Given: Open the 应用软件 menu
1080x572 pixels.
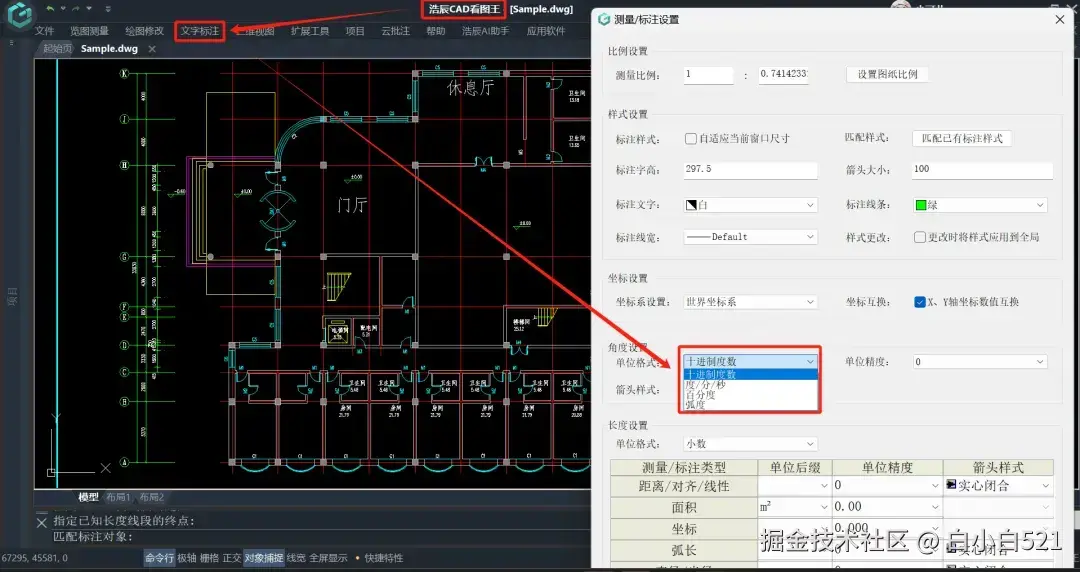Looking at the screenshot, I should 546,31.
